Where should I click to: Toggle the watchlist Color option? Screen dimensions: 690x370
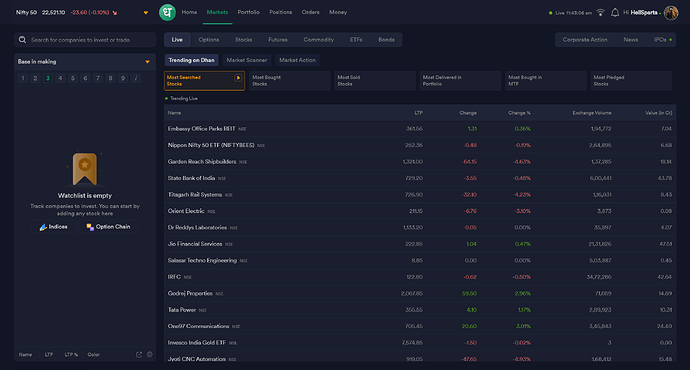(x=94, y=355)
